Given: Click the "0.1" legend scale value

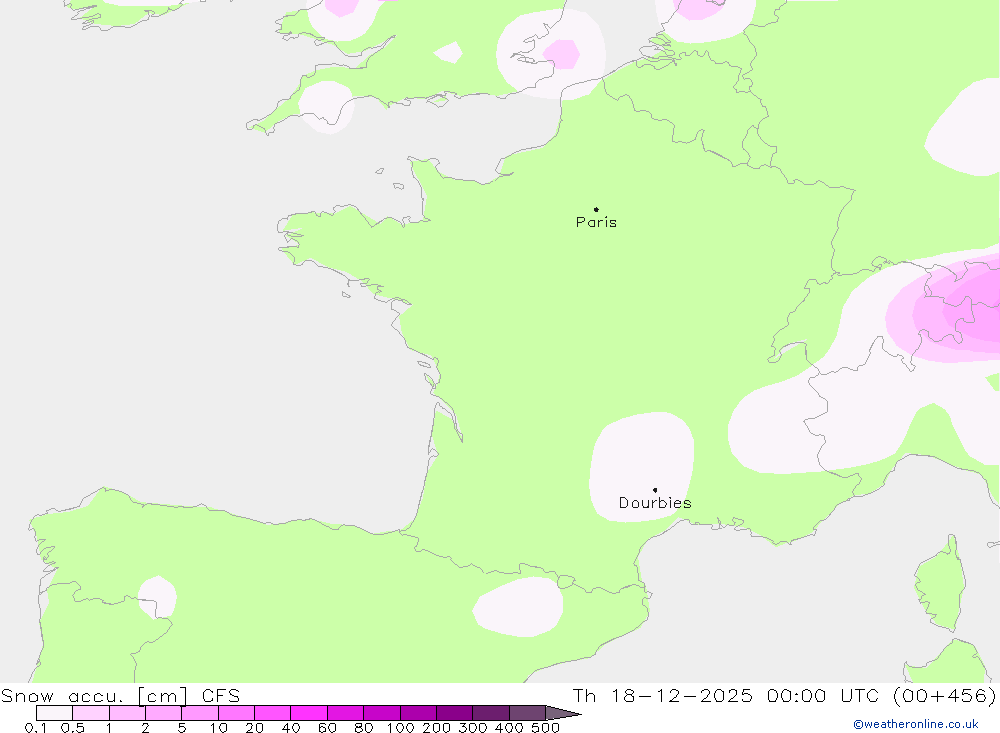Looking at the screenshot, I should point(36,728).
